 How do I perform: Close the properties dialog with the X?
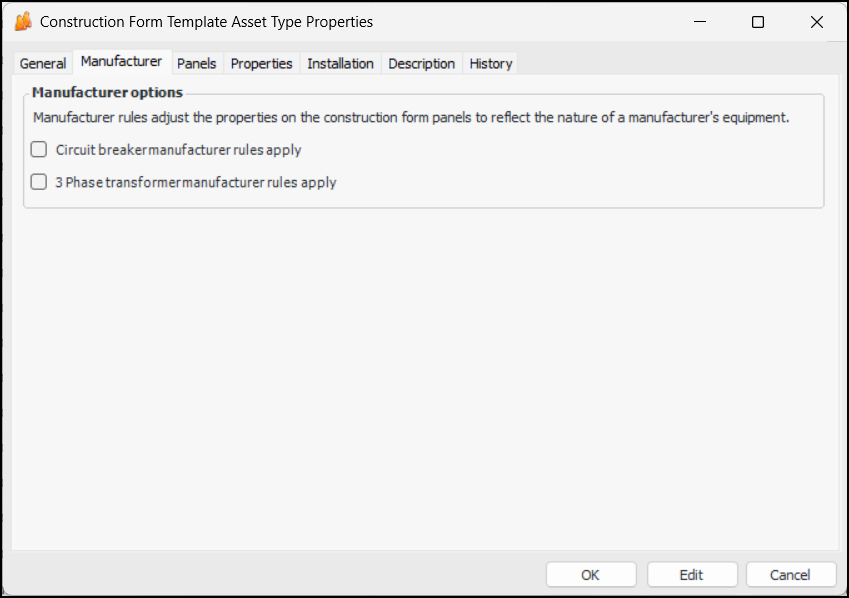coord(817,22)
